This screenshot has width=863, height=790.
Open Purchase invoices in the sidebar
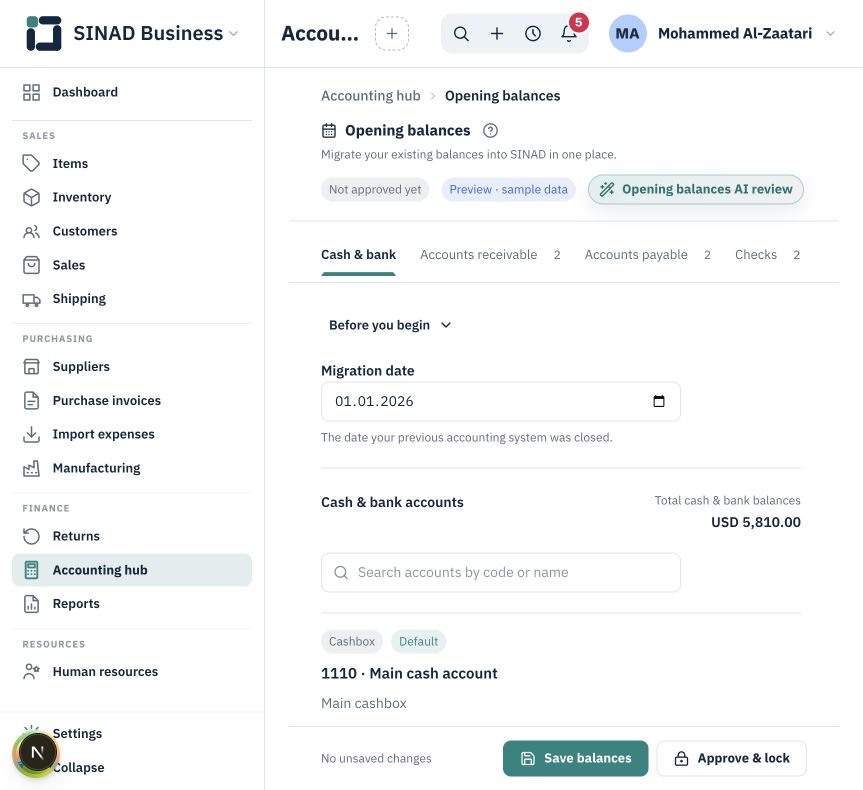click(x=132, y=400)
